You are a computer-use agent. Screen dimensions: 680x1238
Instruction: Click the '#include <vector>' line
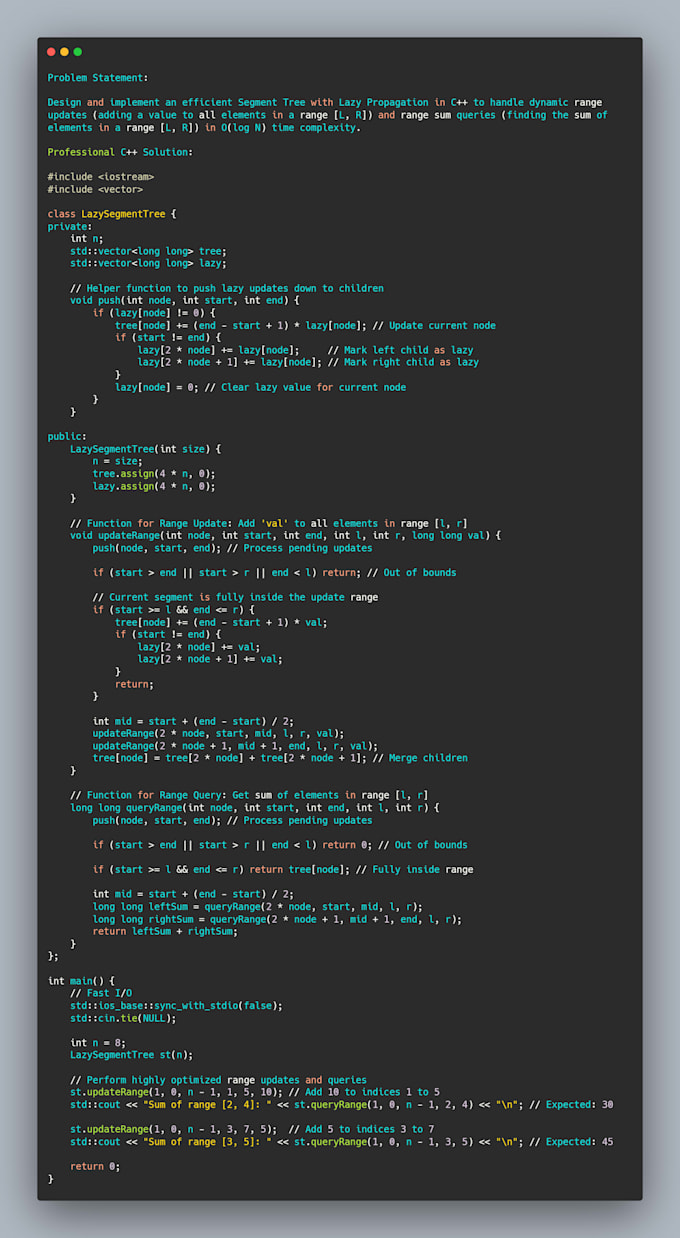(95, 189)
